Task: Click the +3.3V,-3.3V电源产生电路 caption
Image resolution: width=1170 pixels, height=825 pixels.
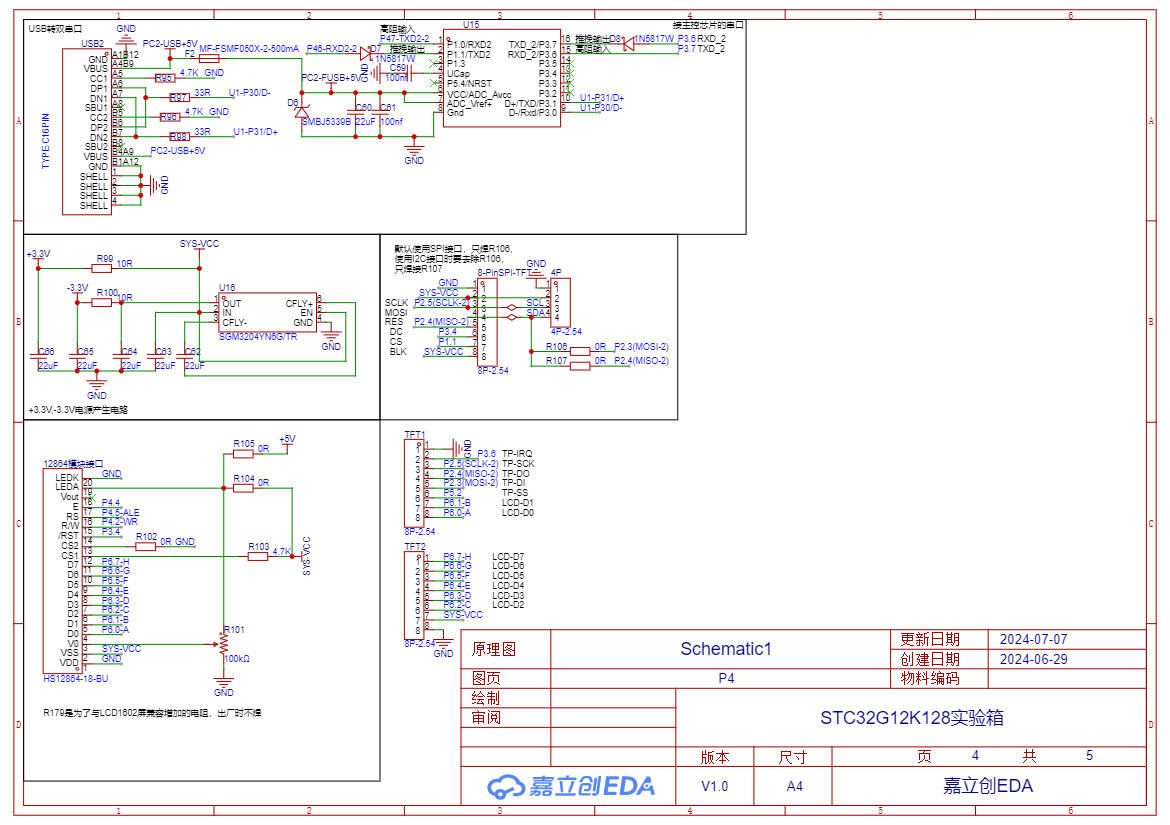Action: pyautogui.click(x=78, y=410)
